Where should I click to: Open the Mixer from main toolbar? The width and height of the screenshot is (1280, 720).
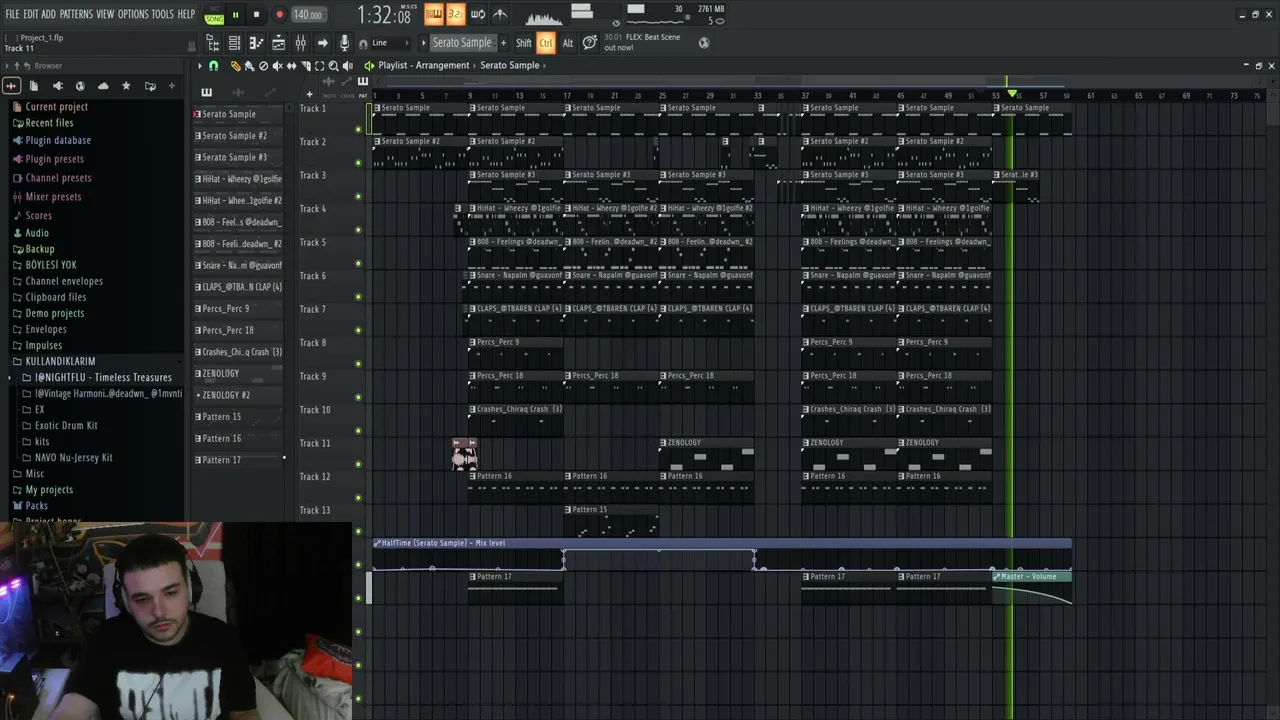300,43
